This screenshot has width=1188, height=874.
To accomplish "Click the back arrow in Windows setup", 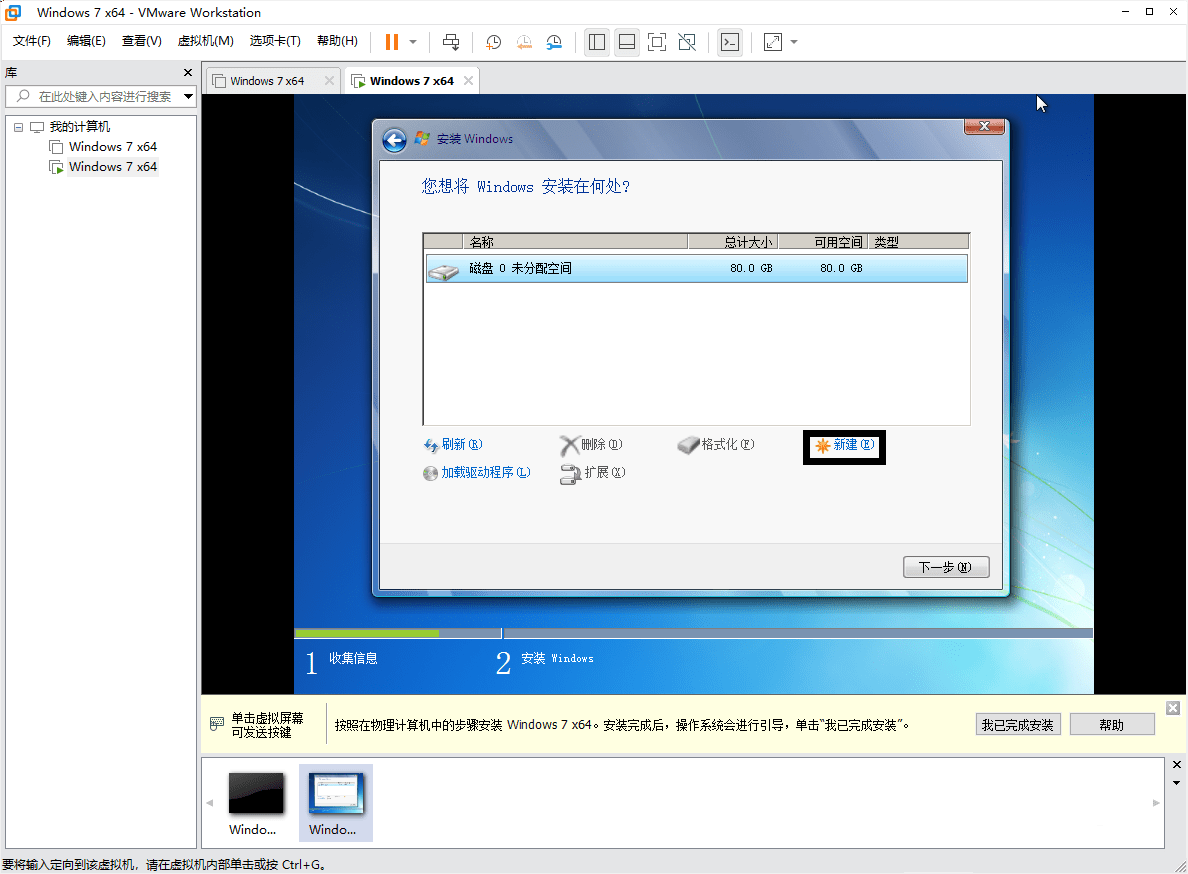I will [x=394, y=140].
